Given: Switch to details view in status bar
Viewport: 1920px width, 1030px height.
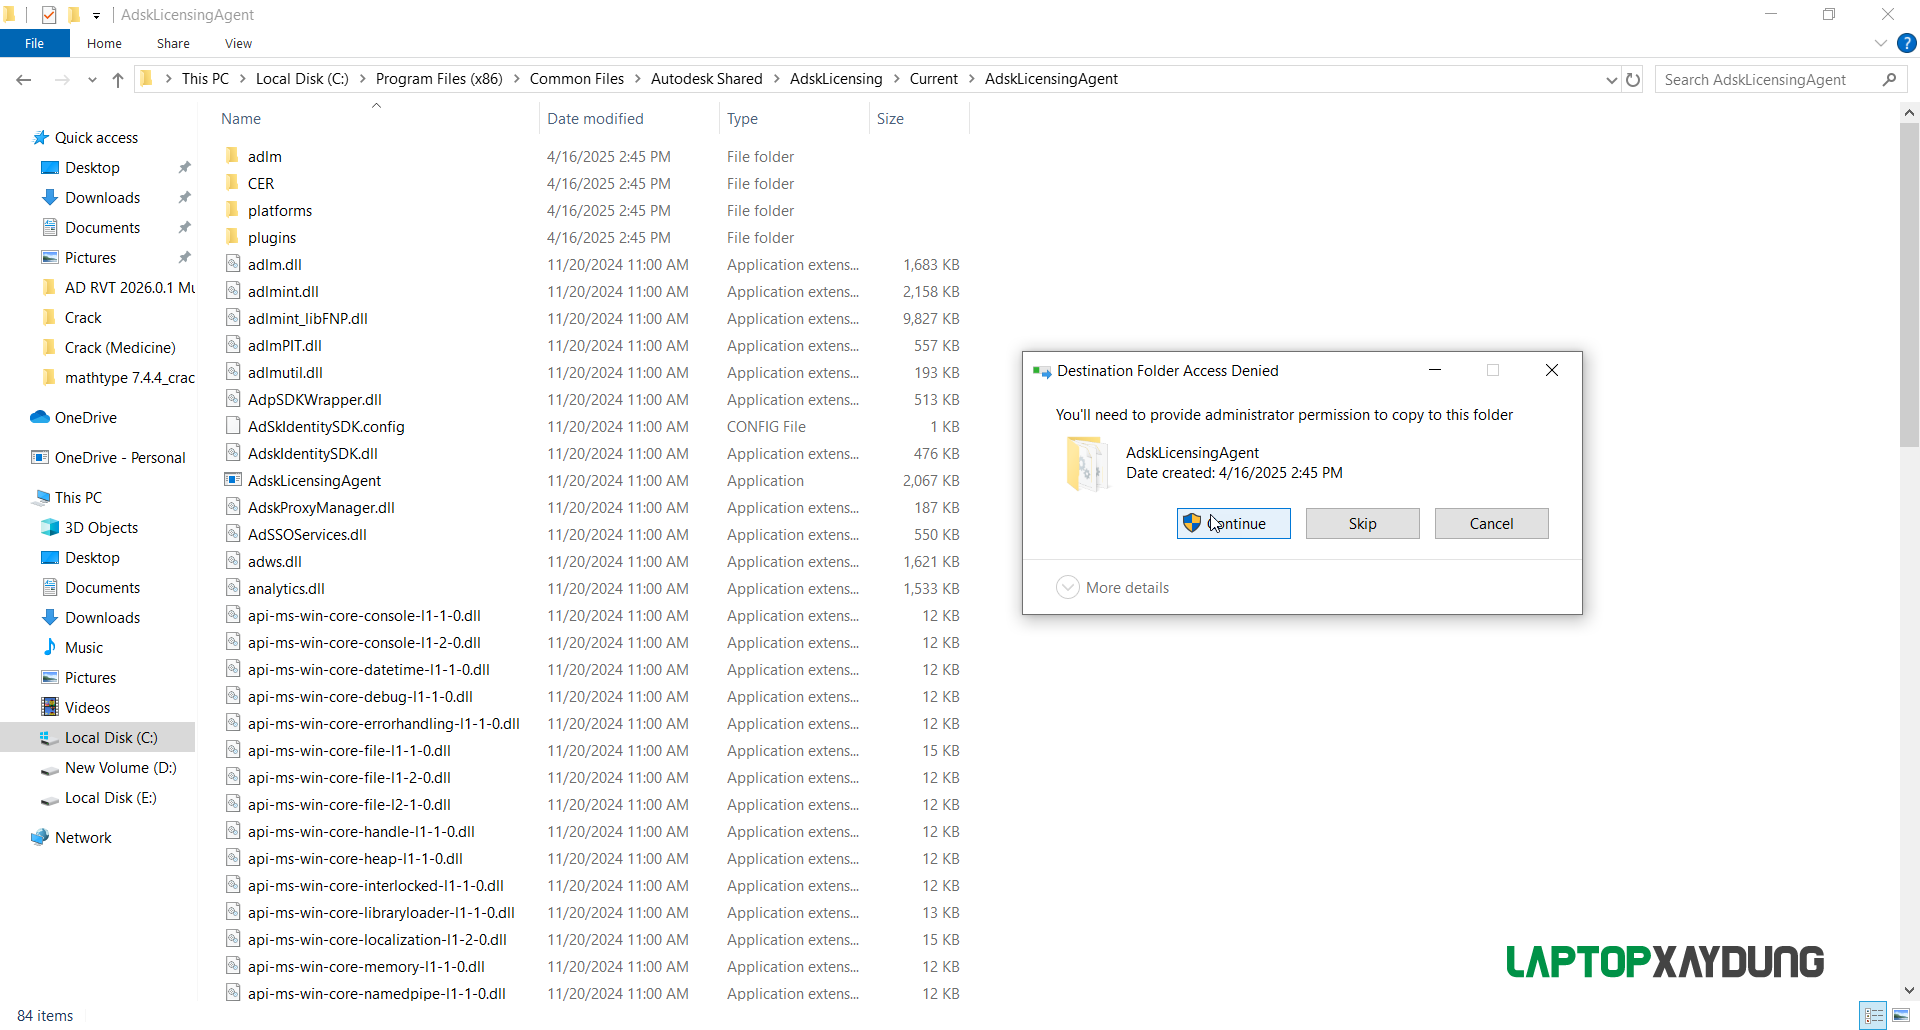Looking at the screenshot, I should [x=1874, y=1015].
